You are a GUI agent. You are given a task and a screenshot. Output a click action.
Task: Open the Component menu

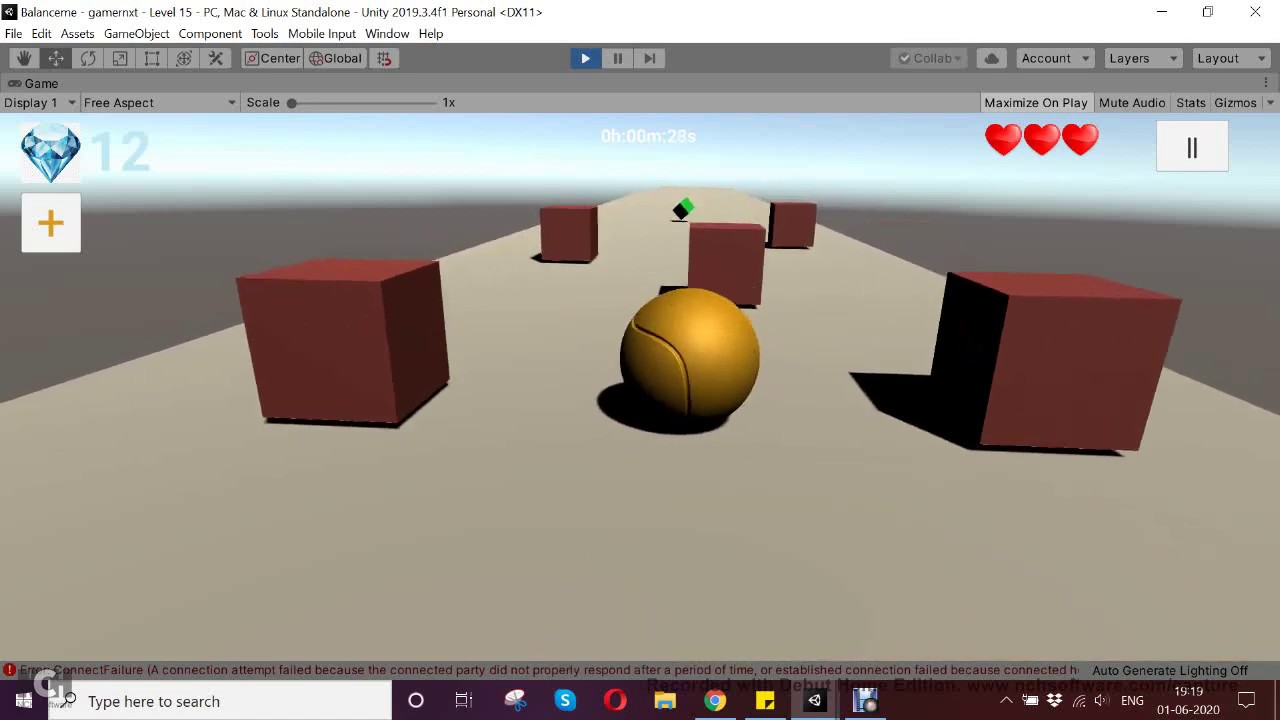pos(210,33)
